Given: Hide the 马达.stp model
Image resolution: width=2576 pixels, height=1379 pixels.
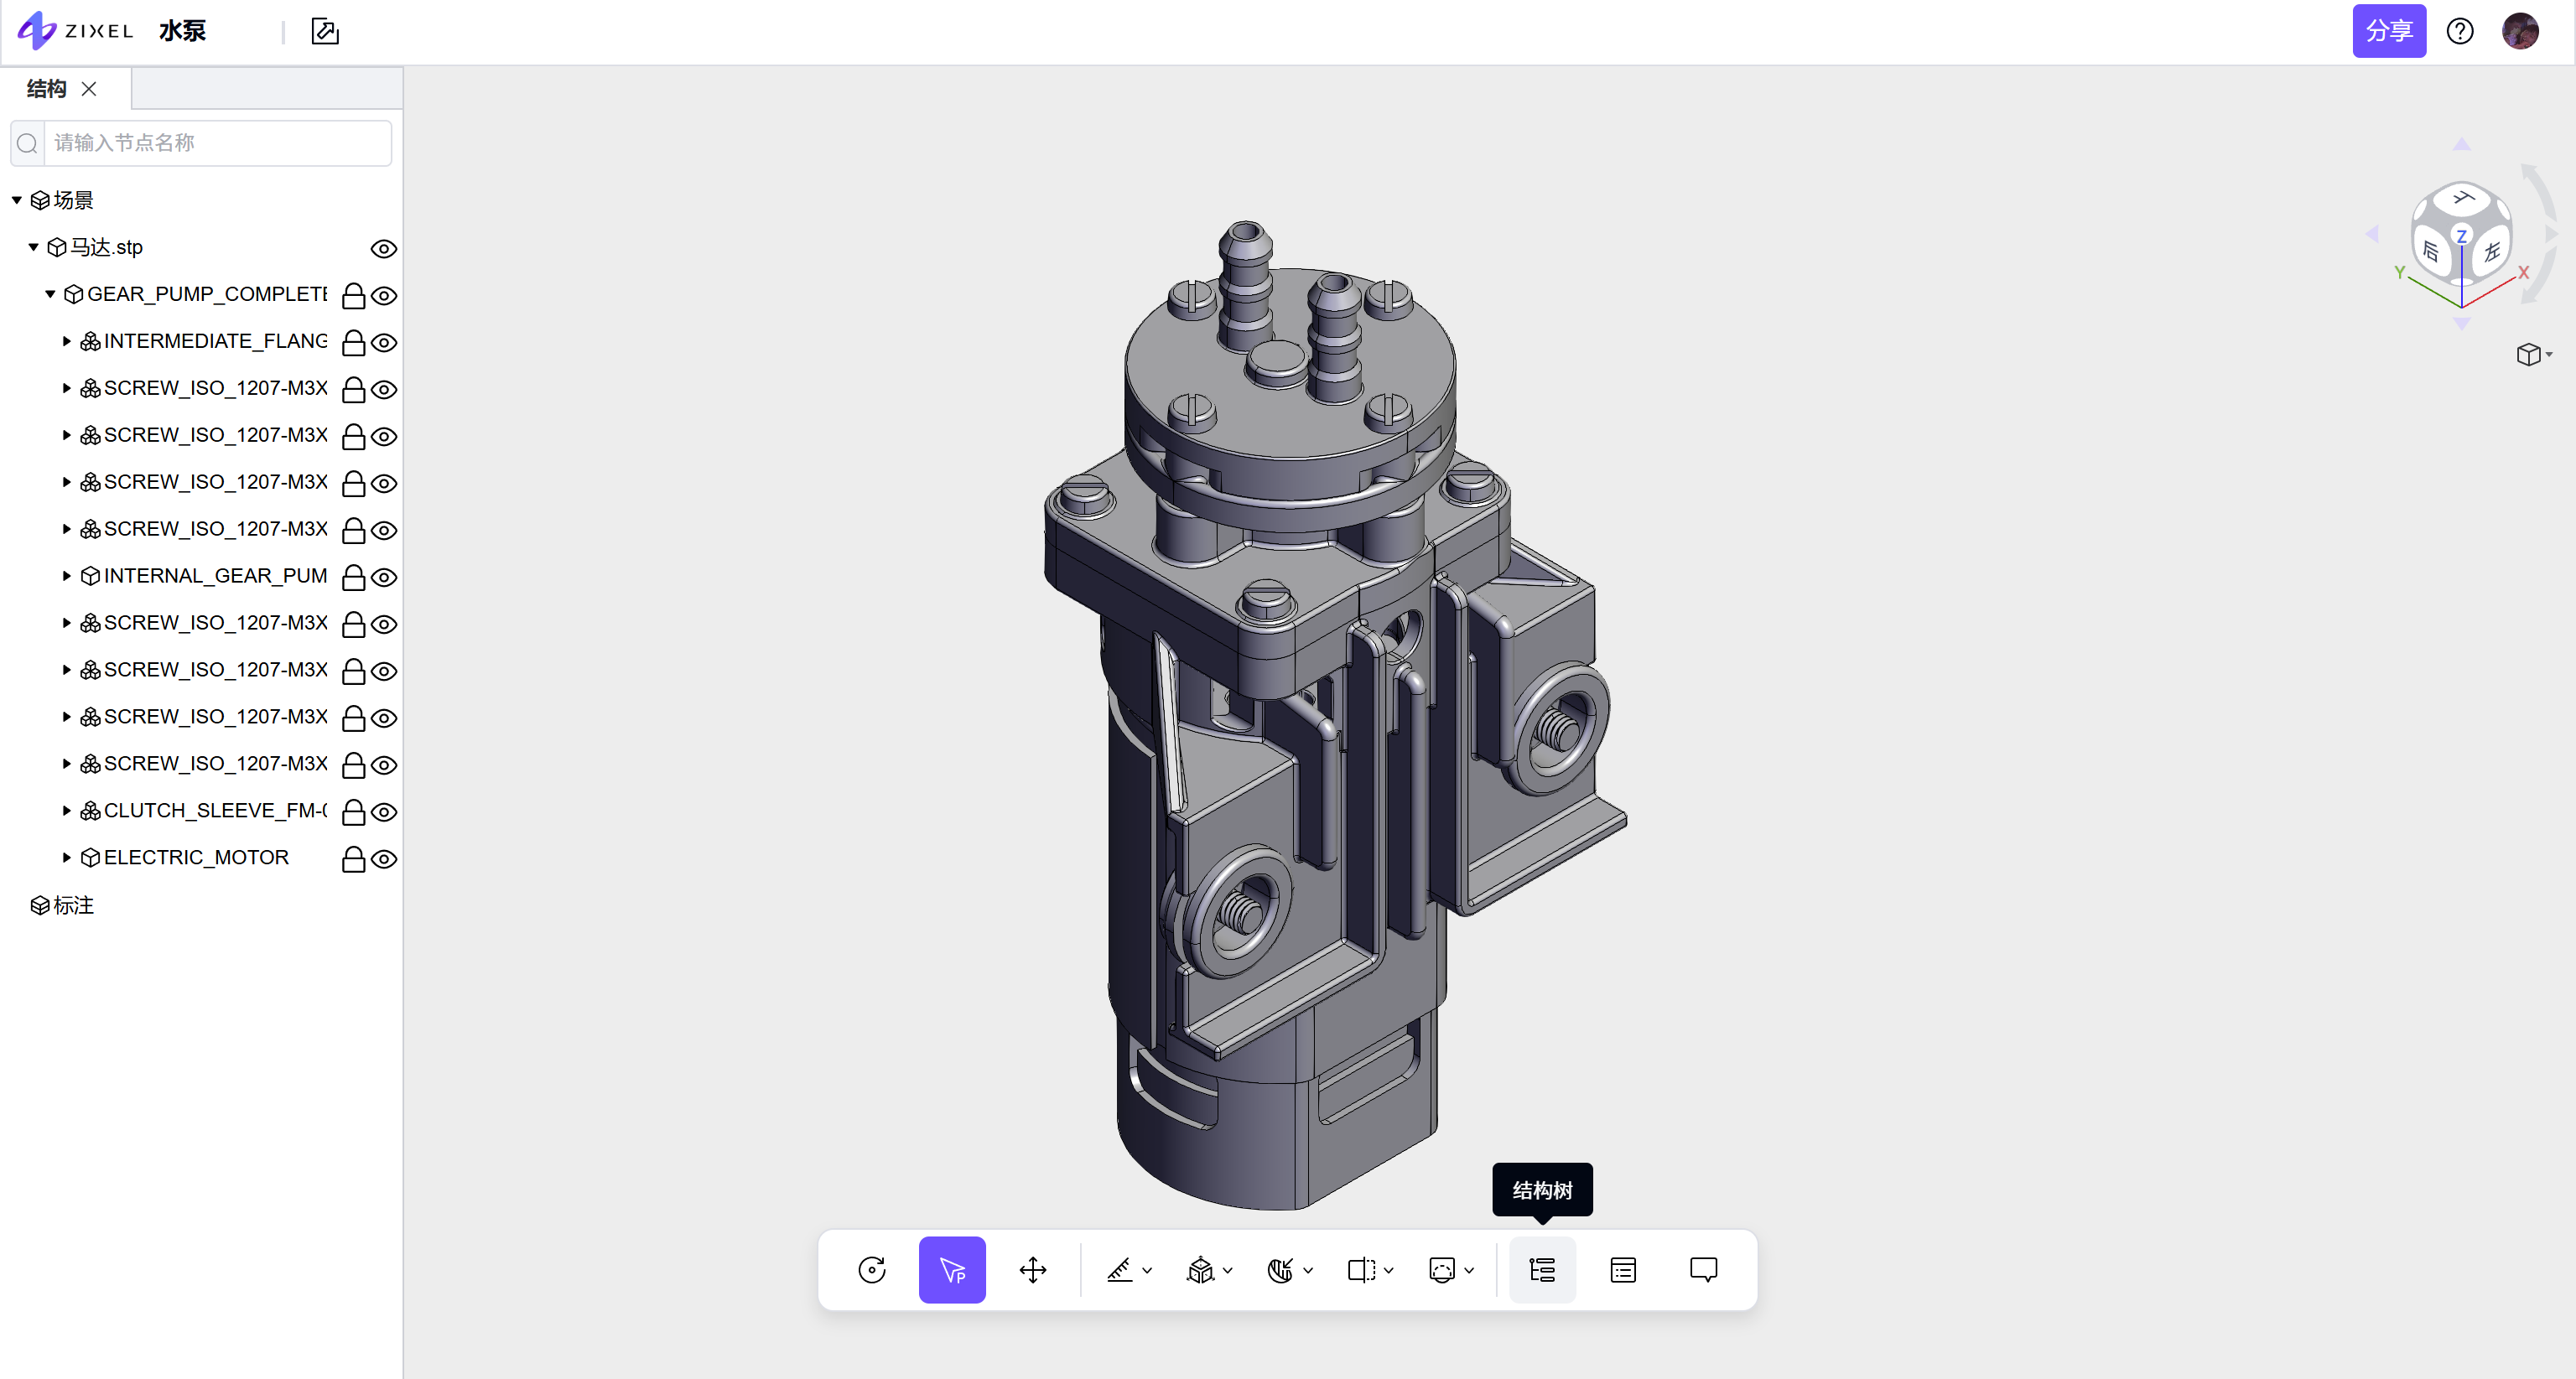Looking at the screenshot, I should (384, 249).
